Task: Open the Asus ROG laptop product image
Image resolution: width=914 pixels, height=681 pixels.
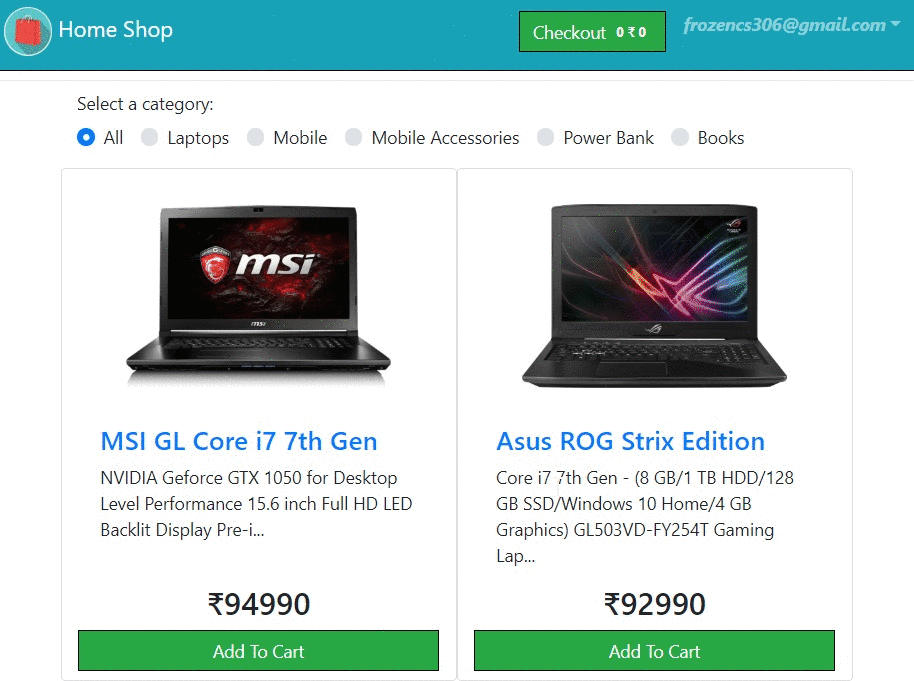Action: point(654,294)
